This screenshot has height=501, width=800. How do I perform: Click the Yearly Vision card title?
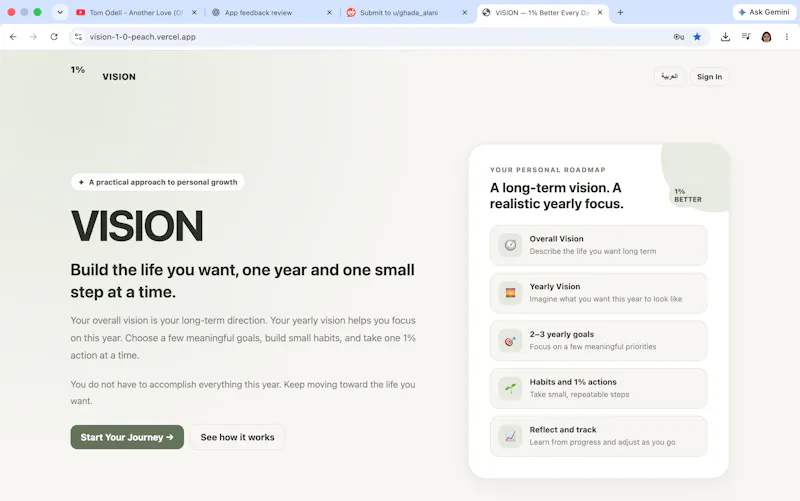pos(555,287)
